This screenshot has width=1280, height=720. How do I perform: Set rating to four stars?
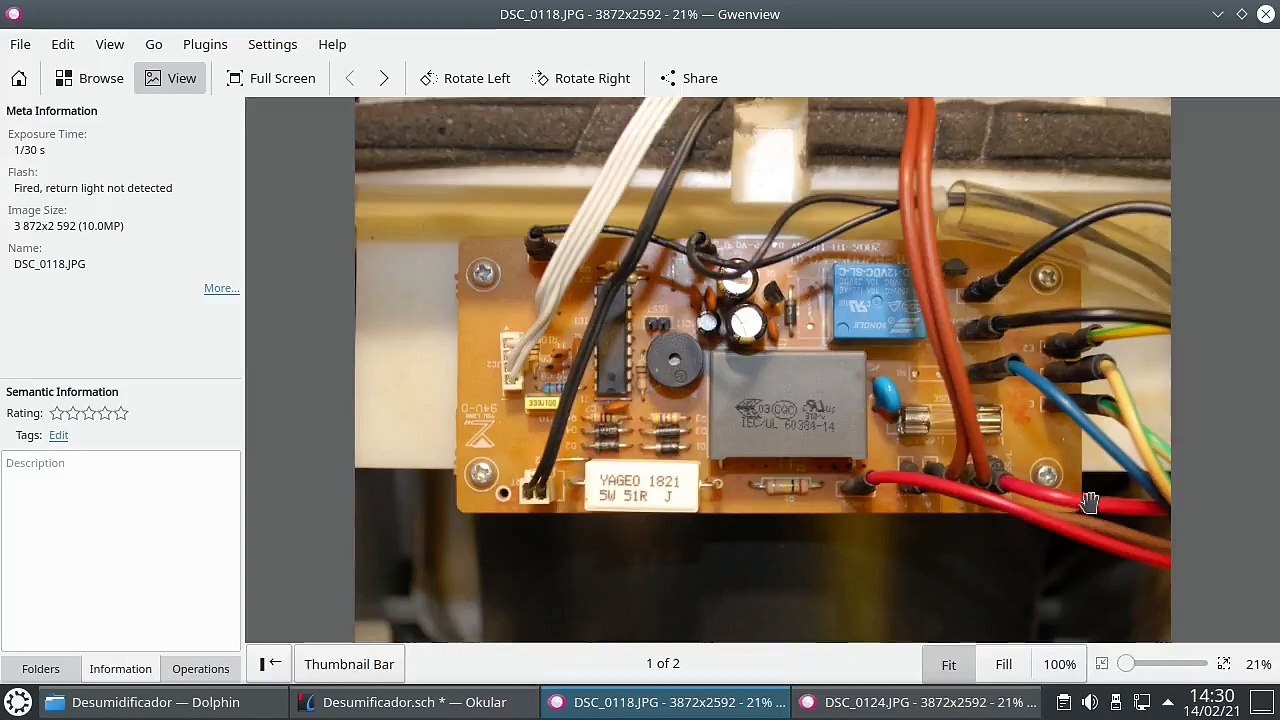105,413
